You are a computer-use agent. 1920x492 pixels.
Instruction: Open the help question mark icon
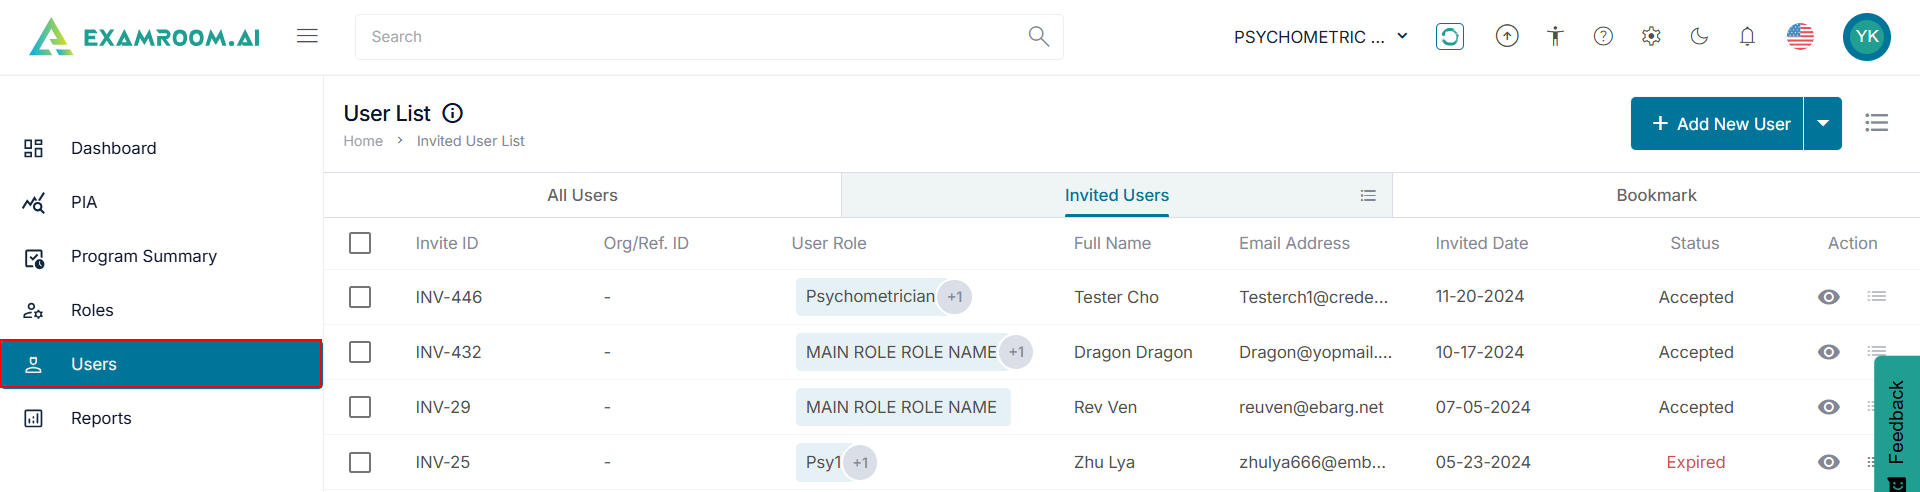pyautogui.click(x=1603, y=37)
